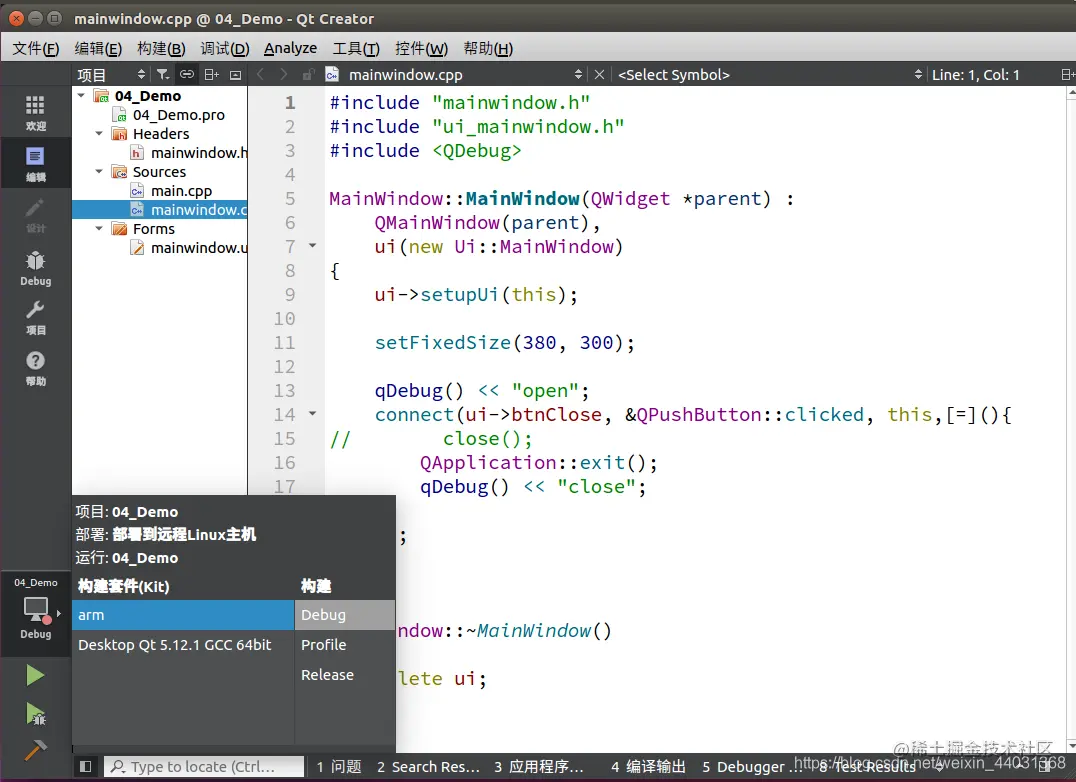This screenshot has height=782, width=1076.
Task: Split the project panel
Action: pos(211,74)
